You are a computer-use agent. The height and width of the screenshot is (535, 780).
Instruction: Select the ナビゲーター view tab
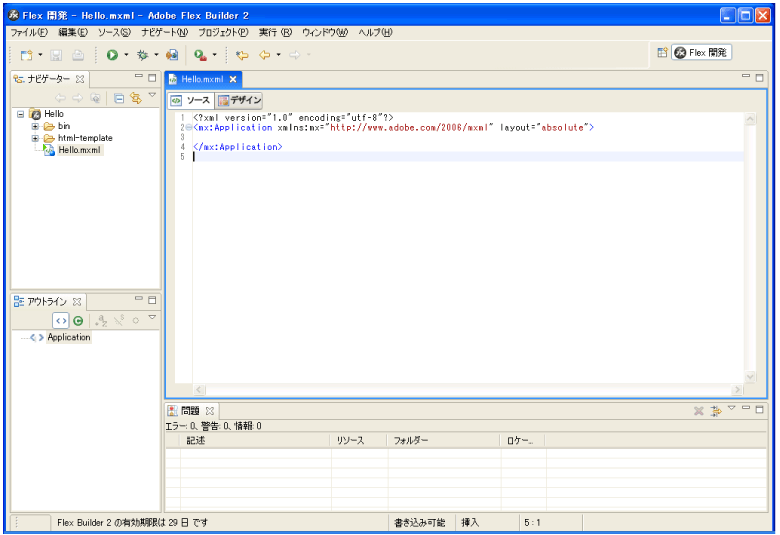pyautogui.click(x=48, y=79)
